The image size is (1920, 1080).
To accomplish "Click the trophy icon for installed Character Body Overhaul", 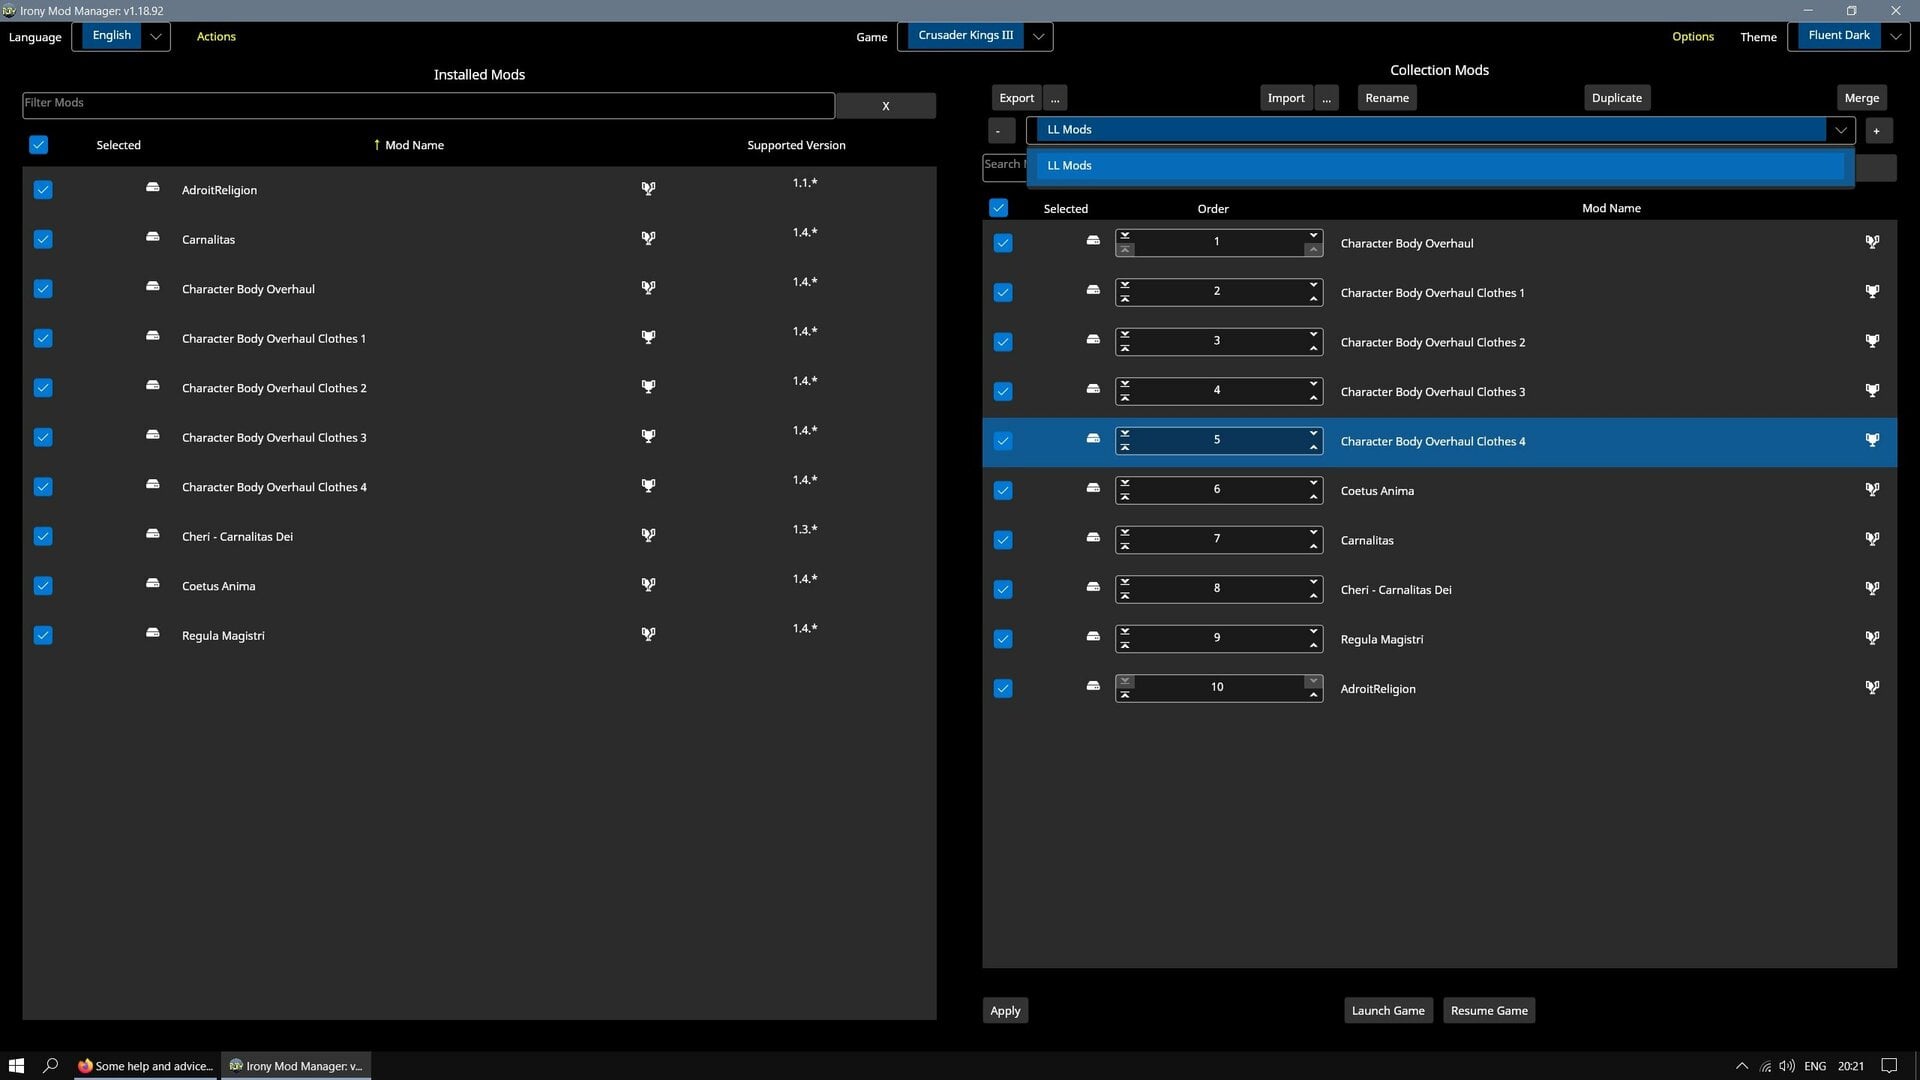I will [x=648, y=287].
